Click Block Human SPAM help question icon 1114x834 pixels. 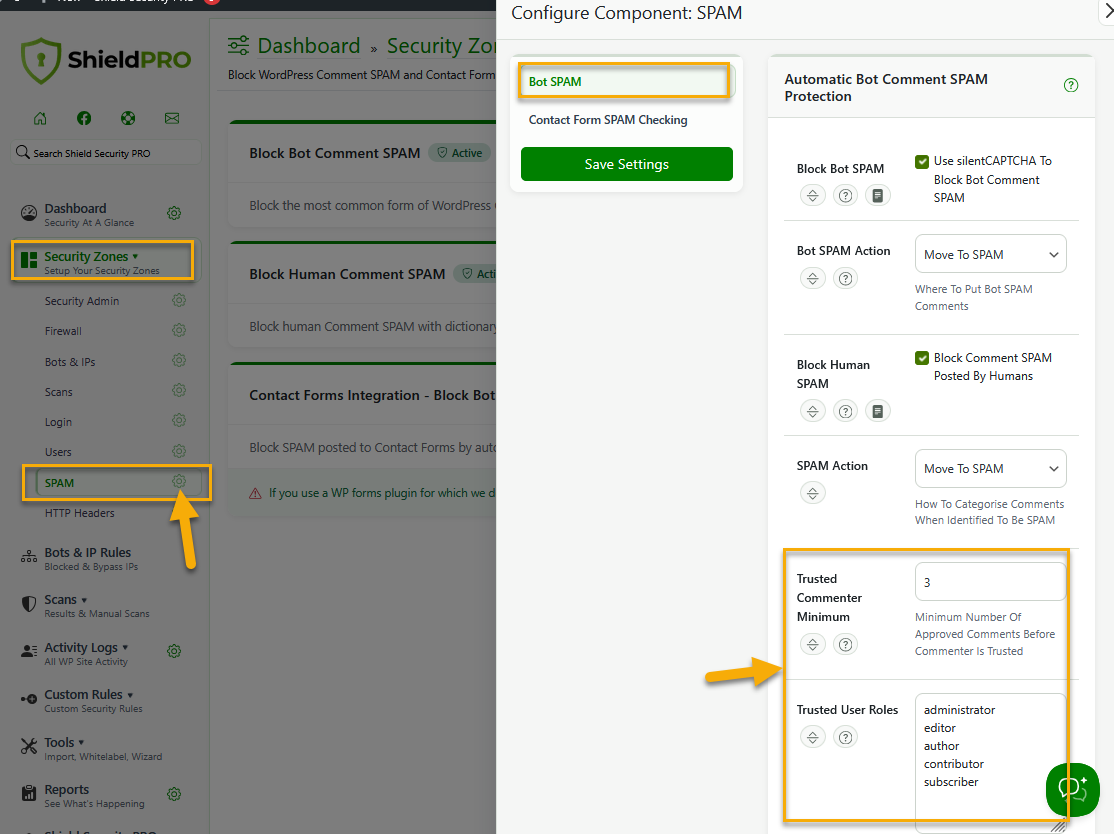coord(845,411)
